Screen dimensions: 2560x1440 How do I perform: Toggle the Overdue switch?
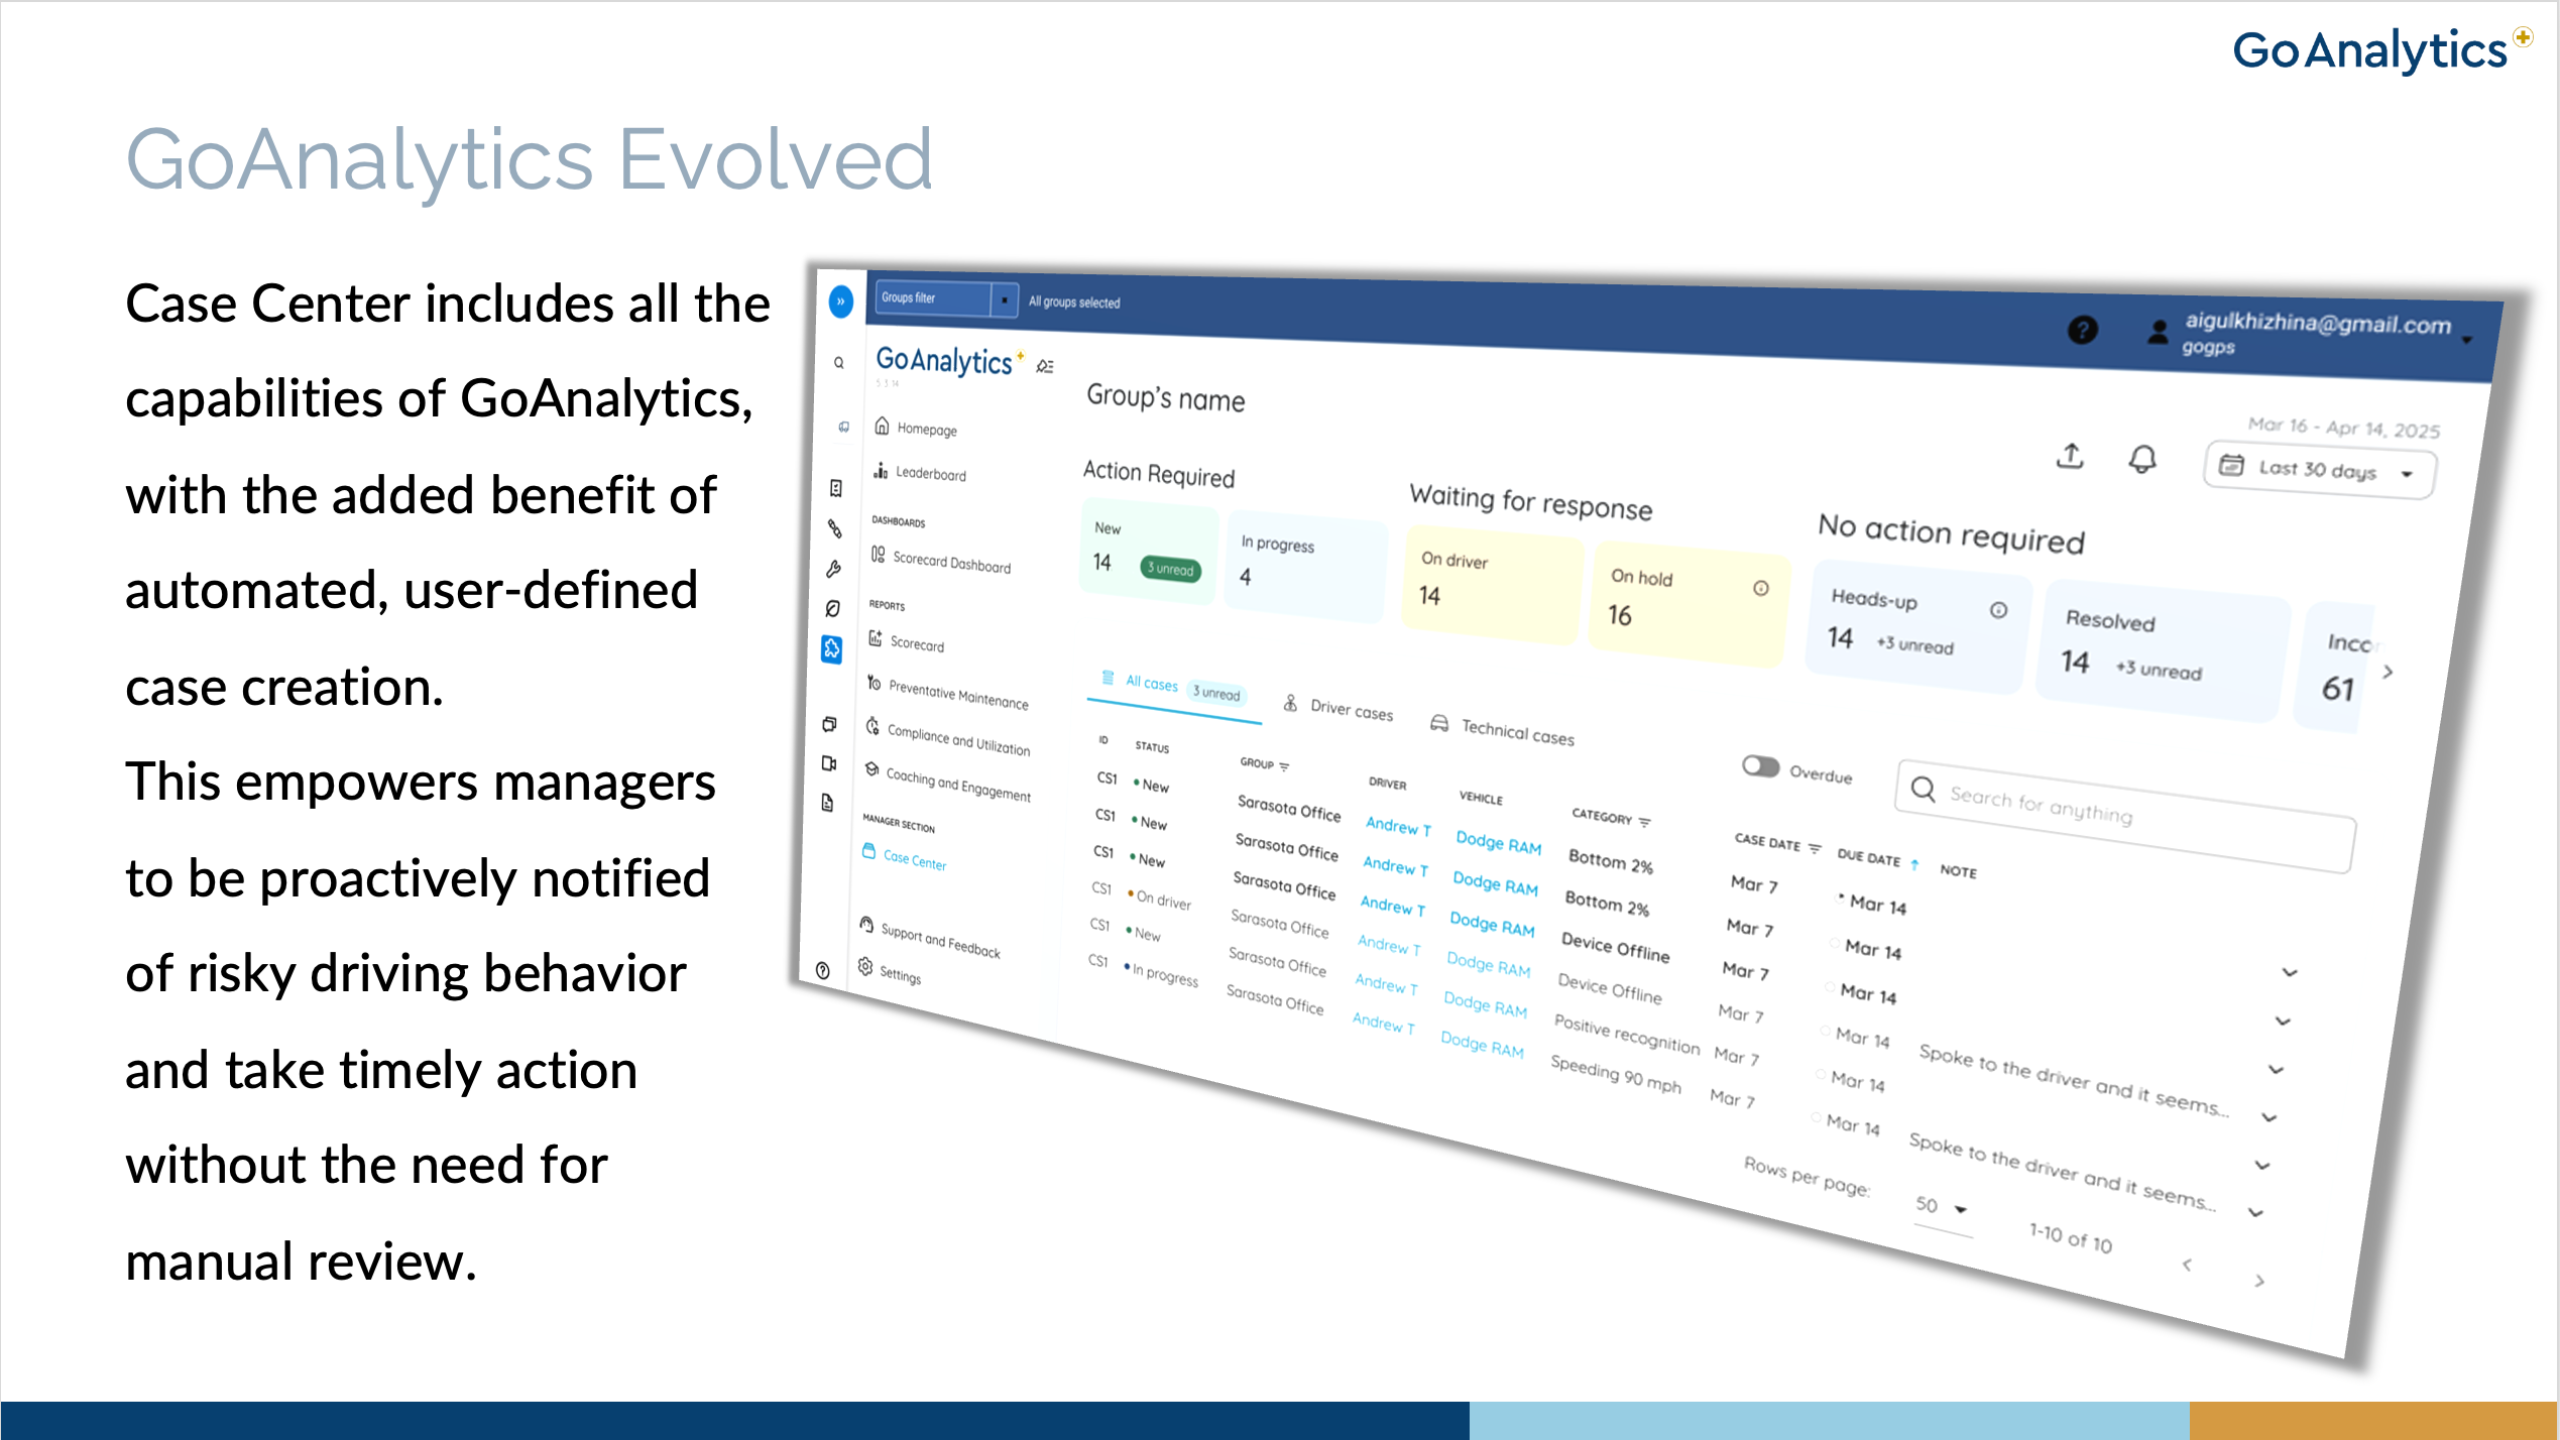point(1760,767)
